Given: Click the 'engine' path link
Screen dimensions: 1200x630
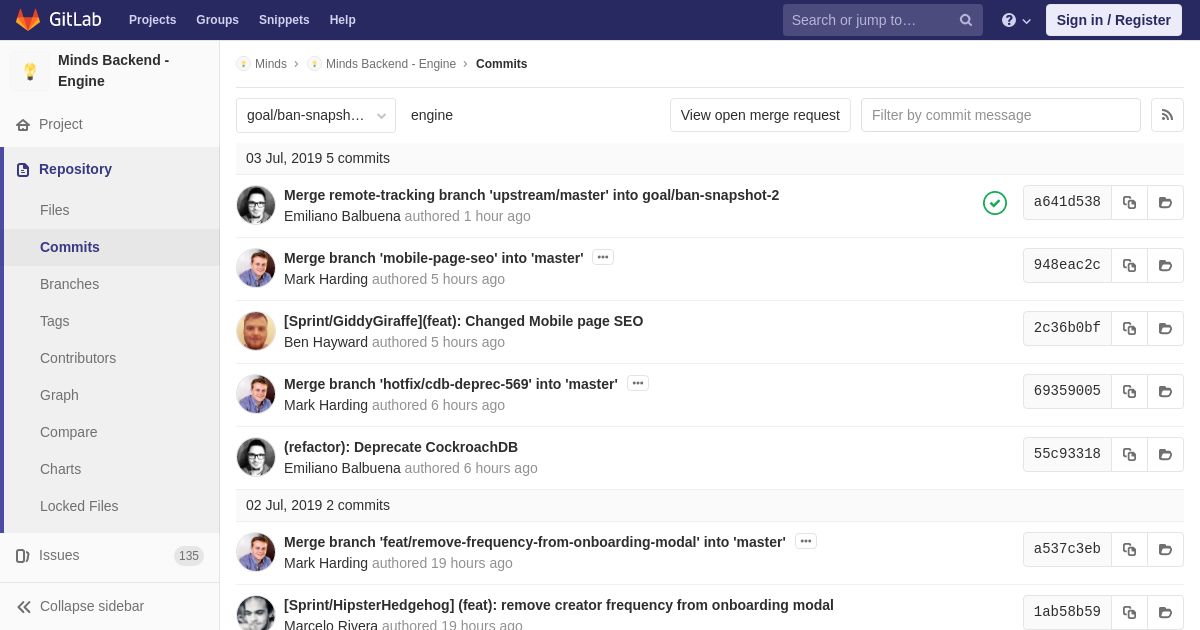Looking at the screenshot, I should (432, 115).
